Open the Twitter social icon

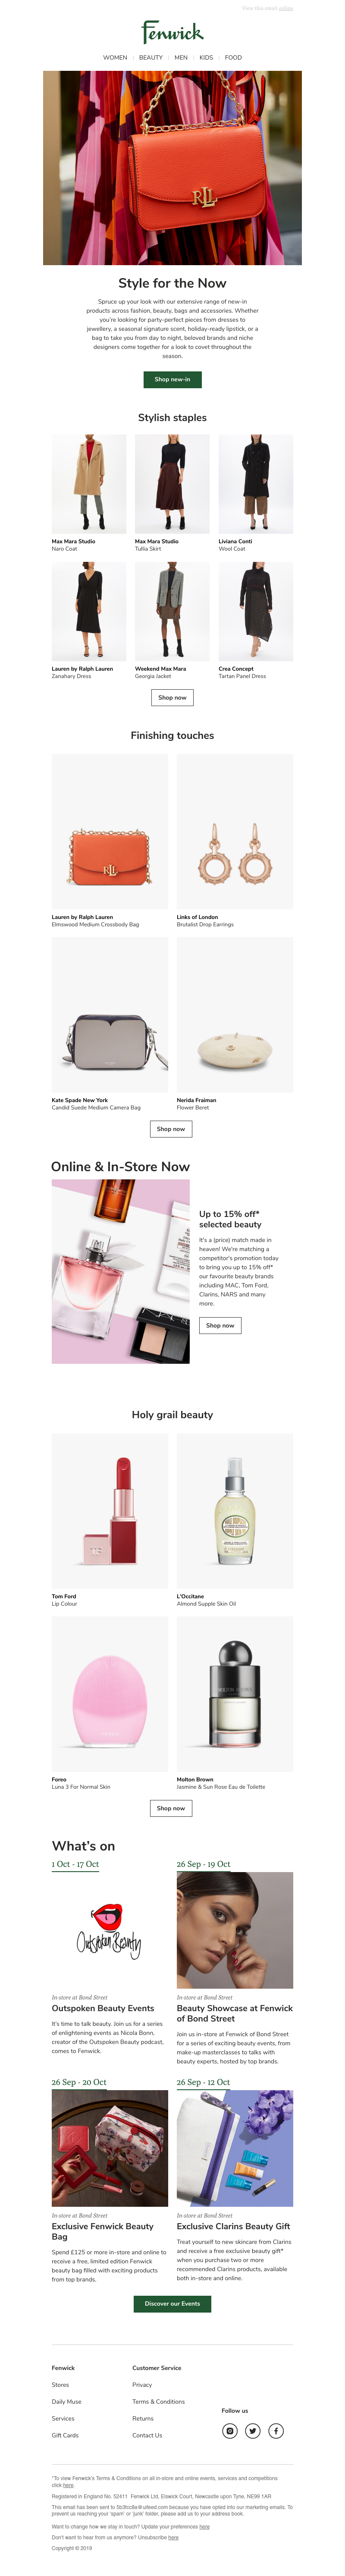tap(253, 2430)
